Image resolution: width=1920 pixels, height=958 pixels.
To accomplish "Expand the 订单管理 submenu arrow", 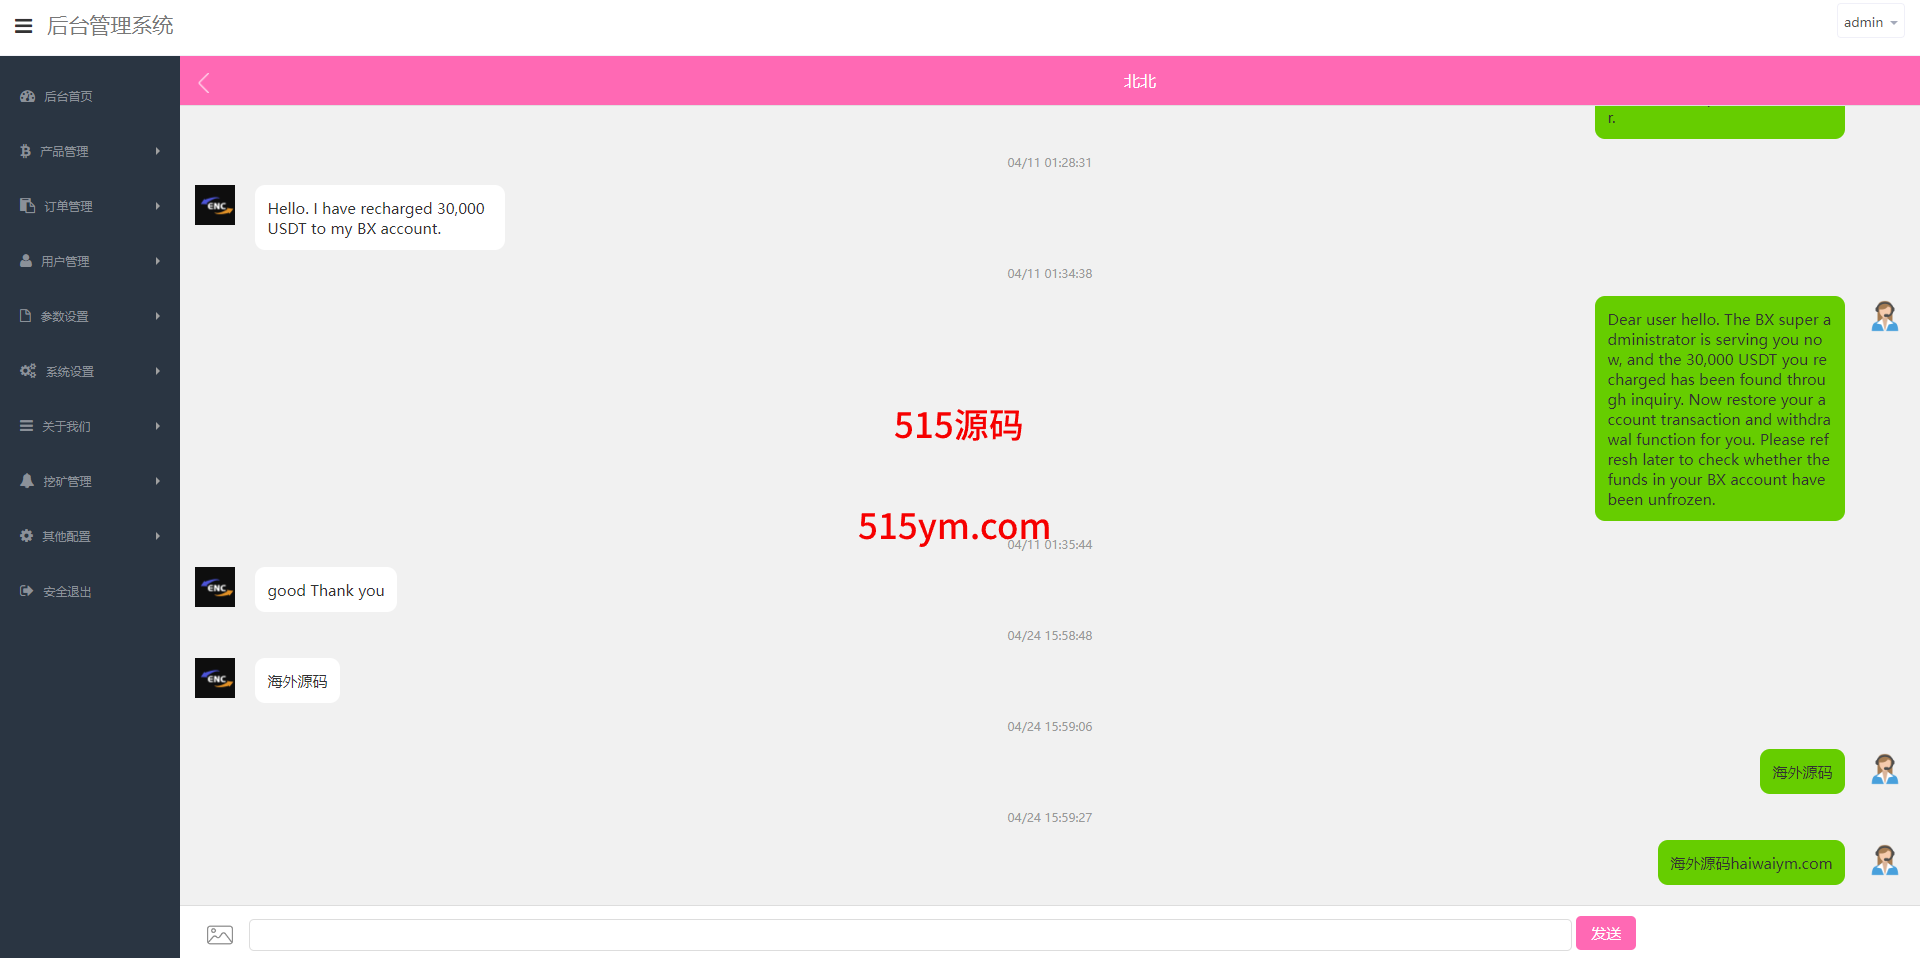I will pyautogui.click(x=158, y=206).
